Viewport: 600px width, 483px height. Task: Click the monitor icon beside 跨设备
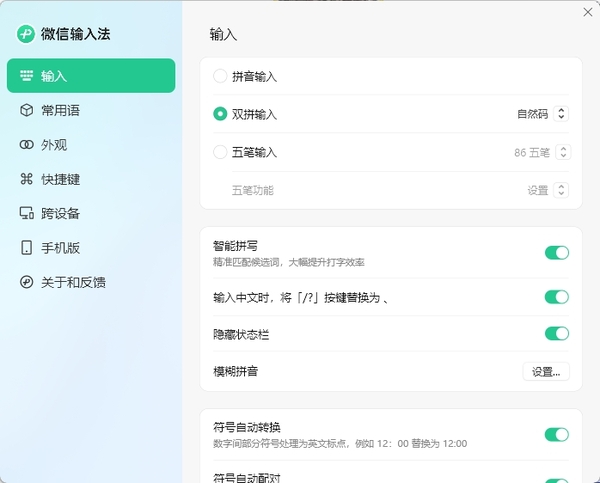coord(27,213)
